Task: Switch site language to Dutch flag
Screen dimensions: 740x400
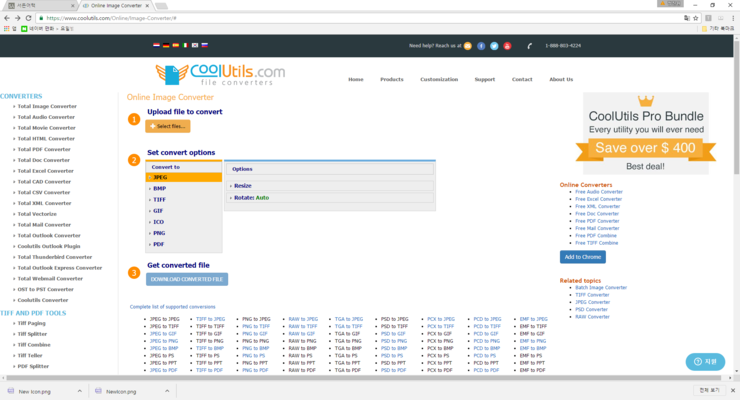Action: pos(156,45)
